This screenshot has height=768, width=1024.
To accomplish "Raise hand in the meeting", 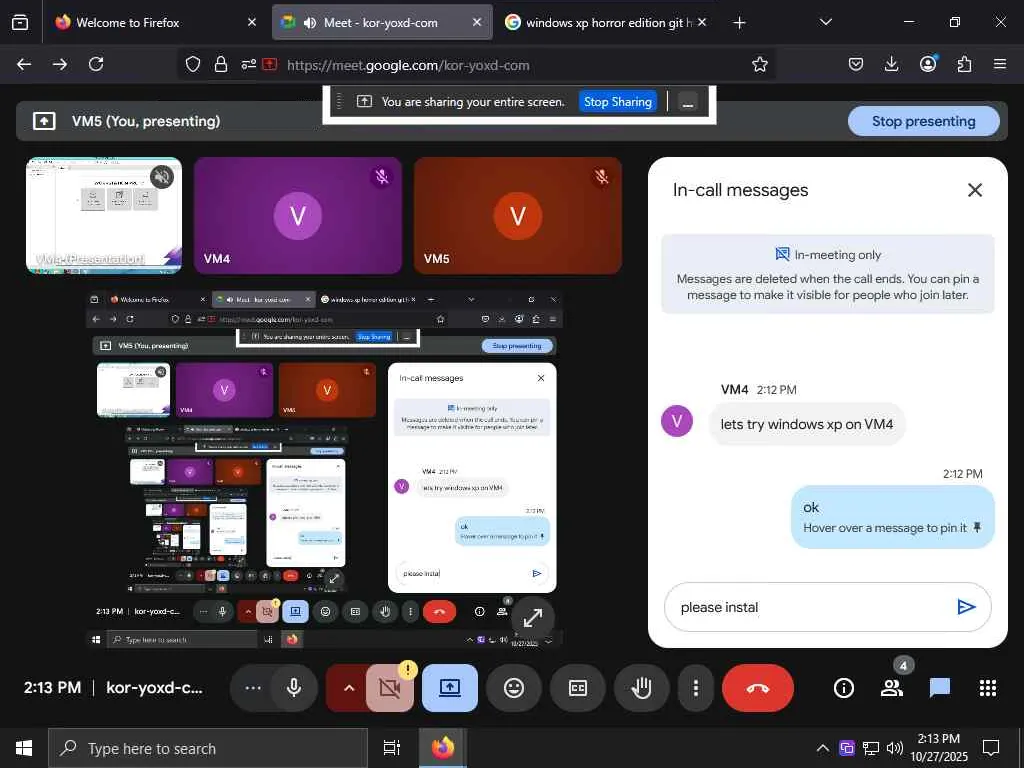I will [642, 688].
